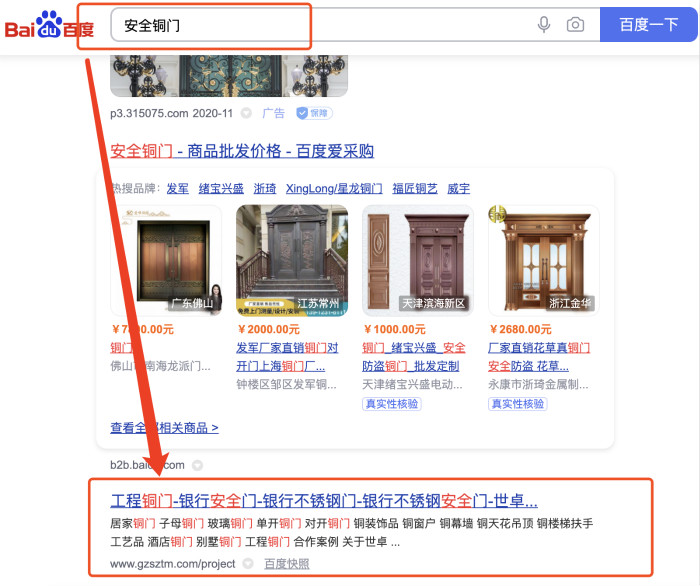The height and width of the screenshot is (586, 700).
Task: Expand dropdown arrow next to b2b.baidu.com
Action: [x=197, y=465]
